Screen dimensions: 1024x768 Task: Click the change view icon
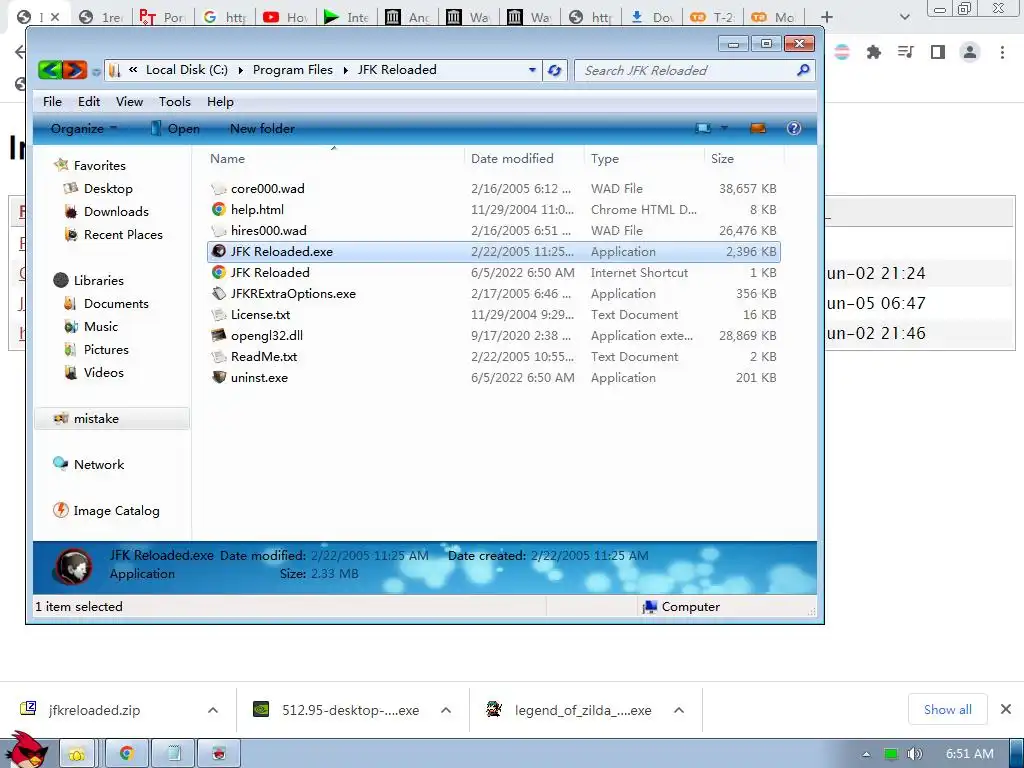pyautogui.click(x=703, y=128)
